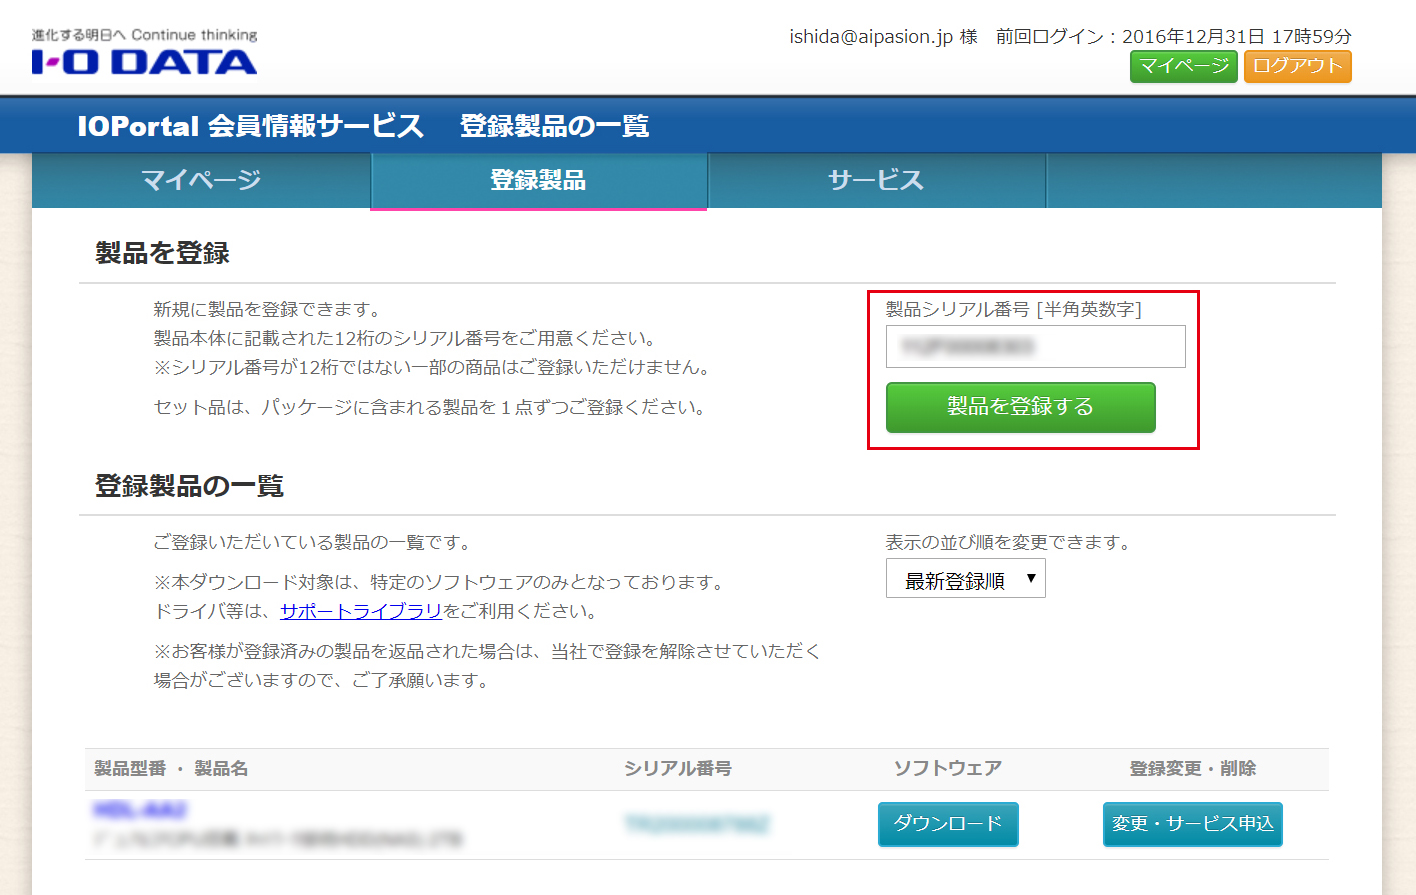Click the IOPortal 会員情報サービス title

(x=251, y=126)
